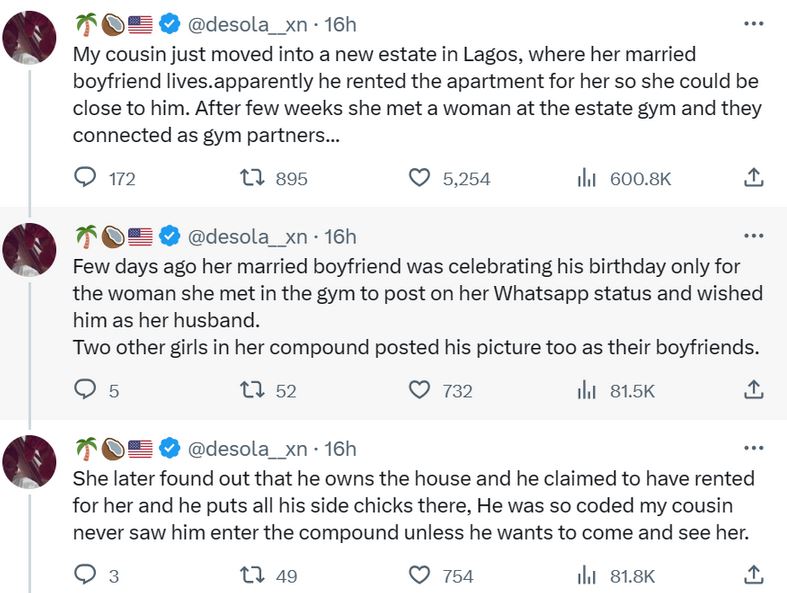Open @desola__xn profile from first tweet
The height and width of the screenshot is (593, 787).
coord(247,24)
